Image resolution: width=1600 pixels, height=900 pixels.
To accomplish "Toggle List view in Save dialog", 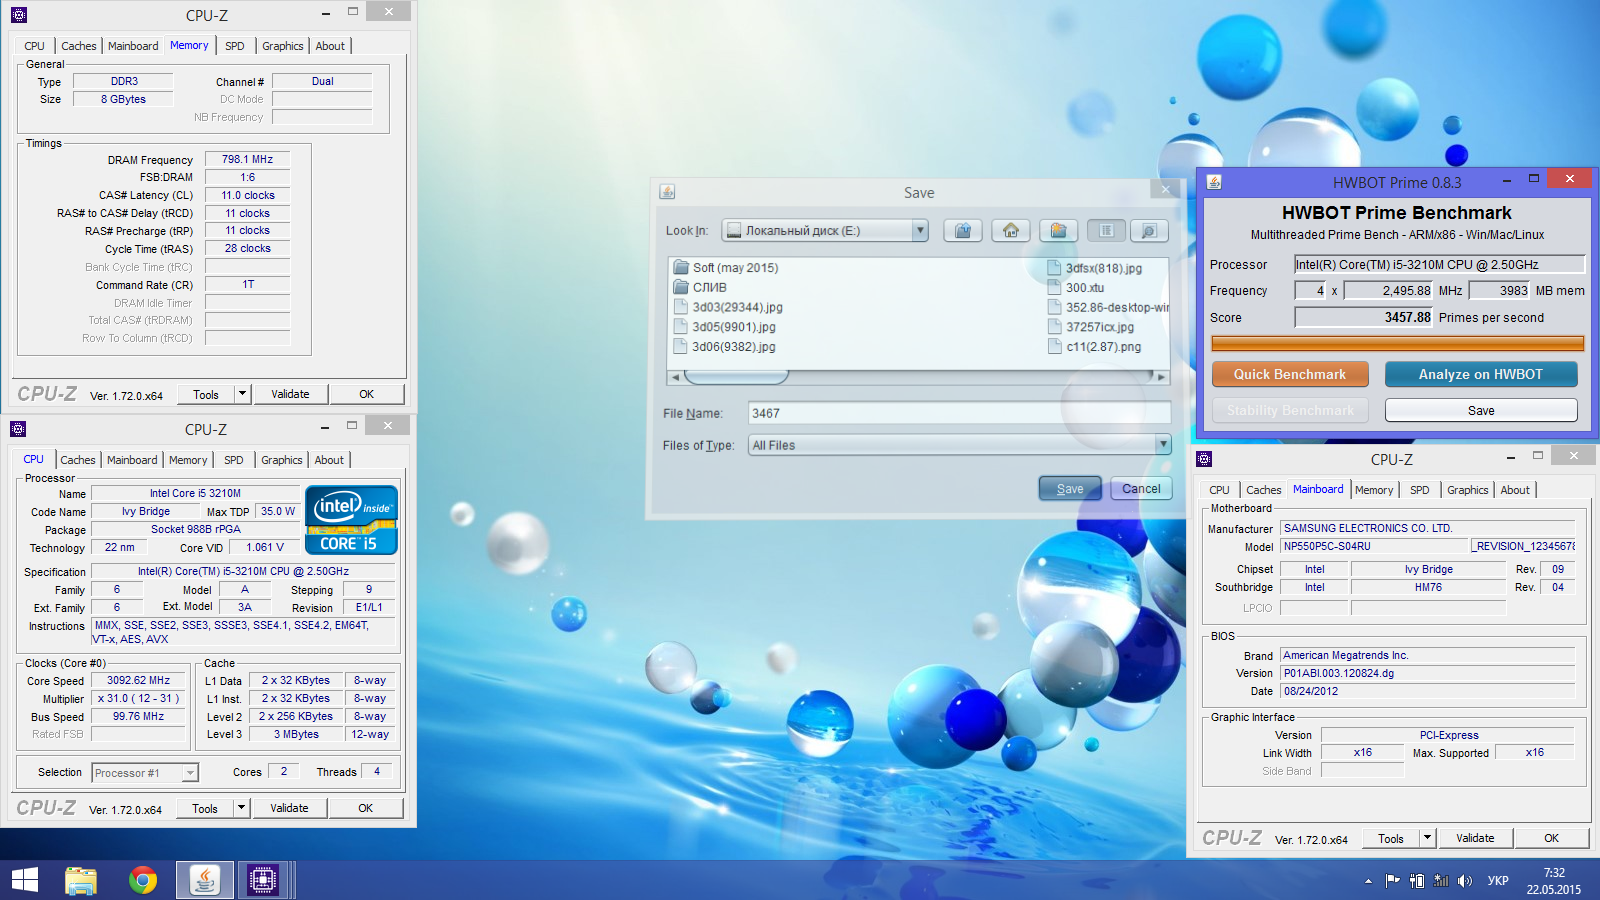I will pos(1106,231).
